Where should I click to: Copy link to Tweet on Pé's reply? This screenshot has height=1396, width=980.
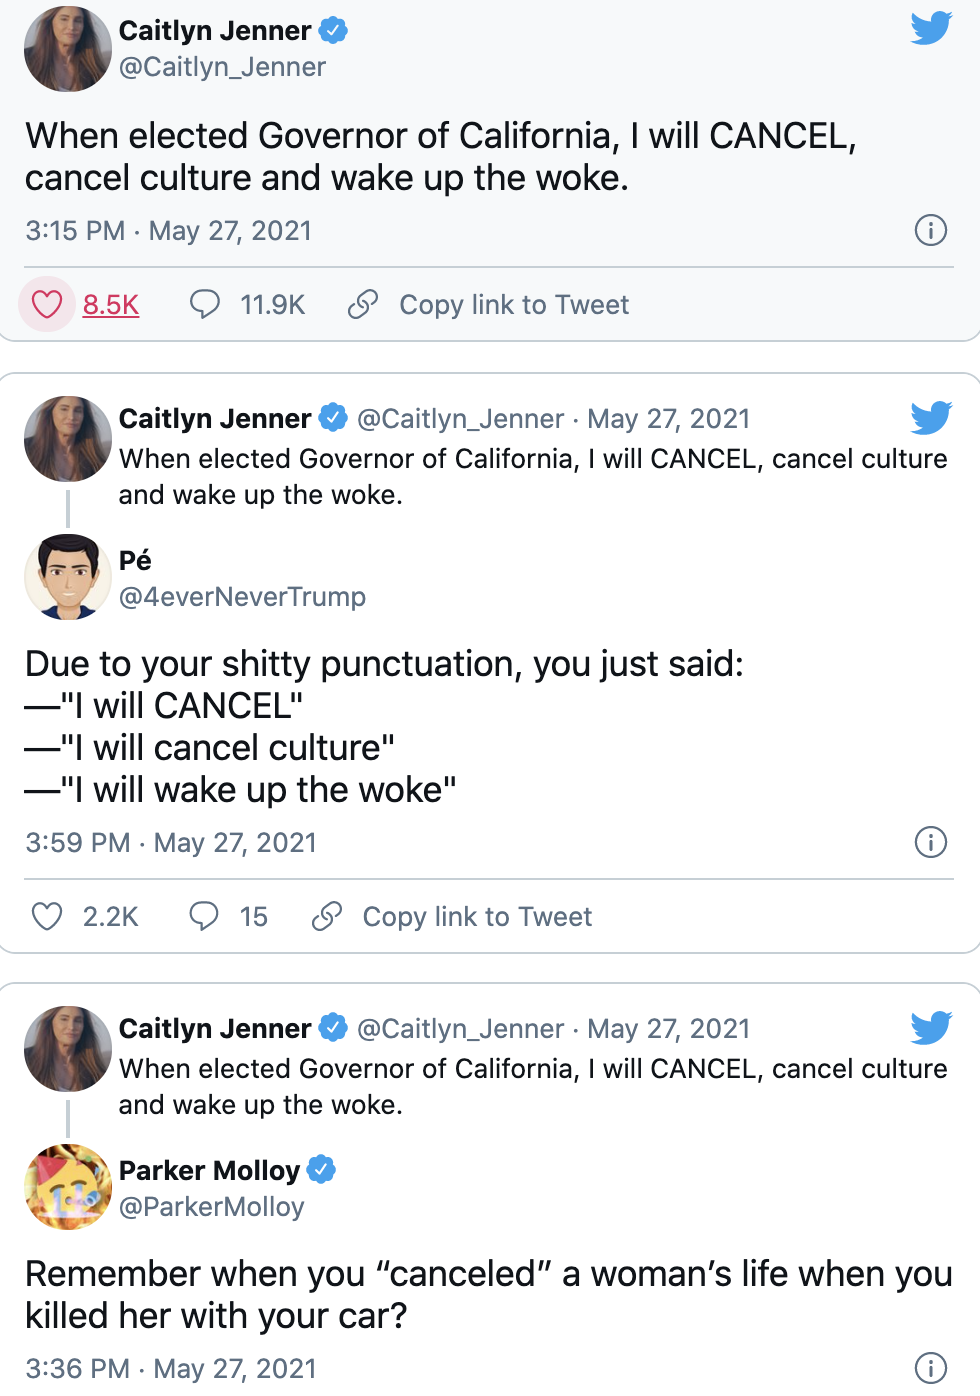coord(477,917)
